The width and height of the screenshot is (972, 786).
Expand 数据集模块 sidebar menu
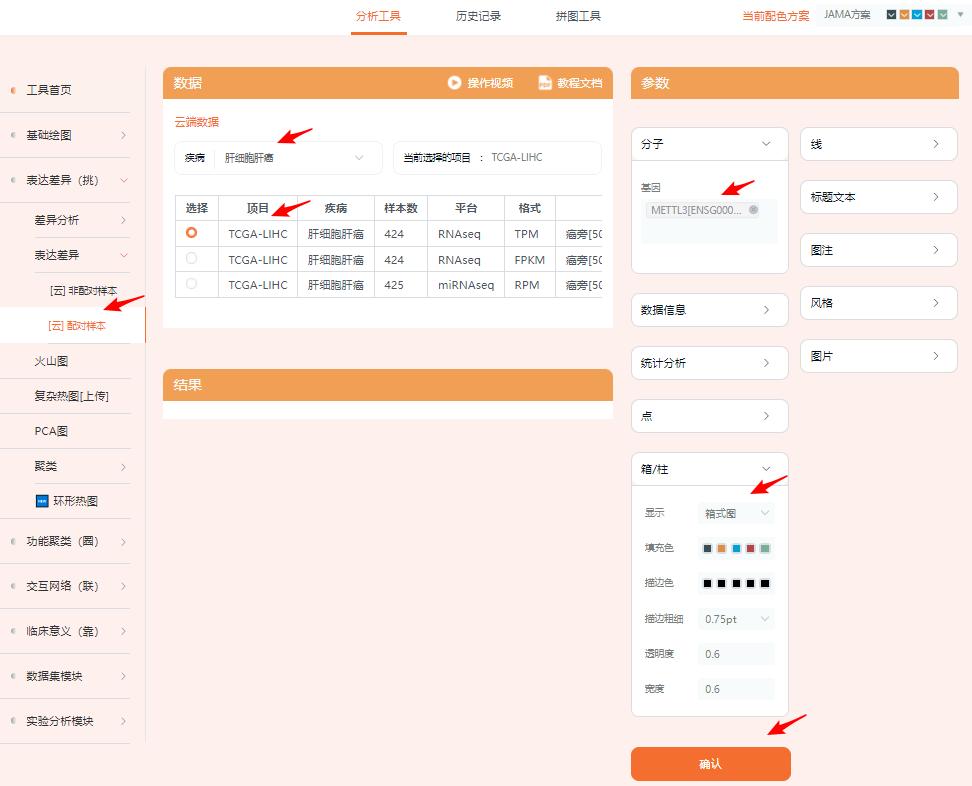[x=65, y=676]
